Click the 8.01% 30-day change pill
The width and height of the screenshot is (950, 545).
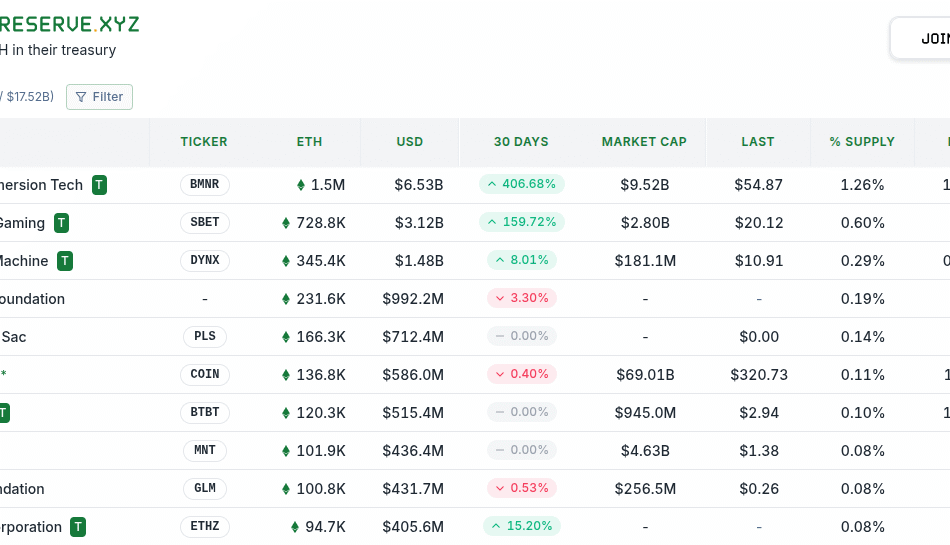pos(522,260)
